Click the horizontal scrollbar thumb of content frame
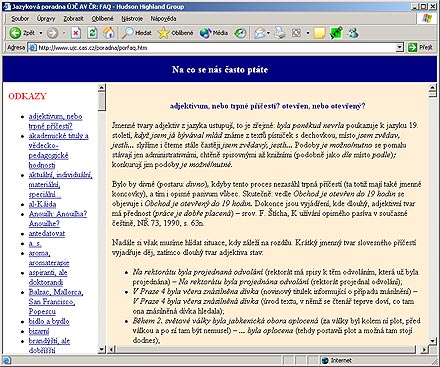This screenshot has height=367, width=440. (266, 349)
